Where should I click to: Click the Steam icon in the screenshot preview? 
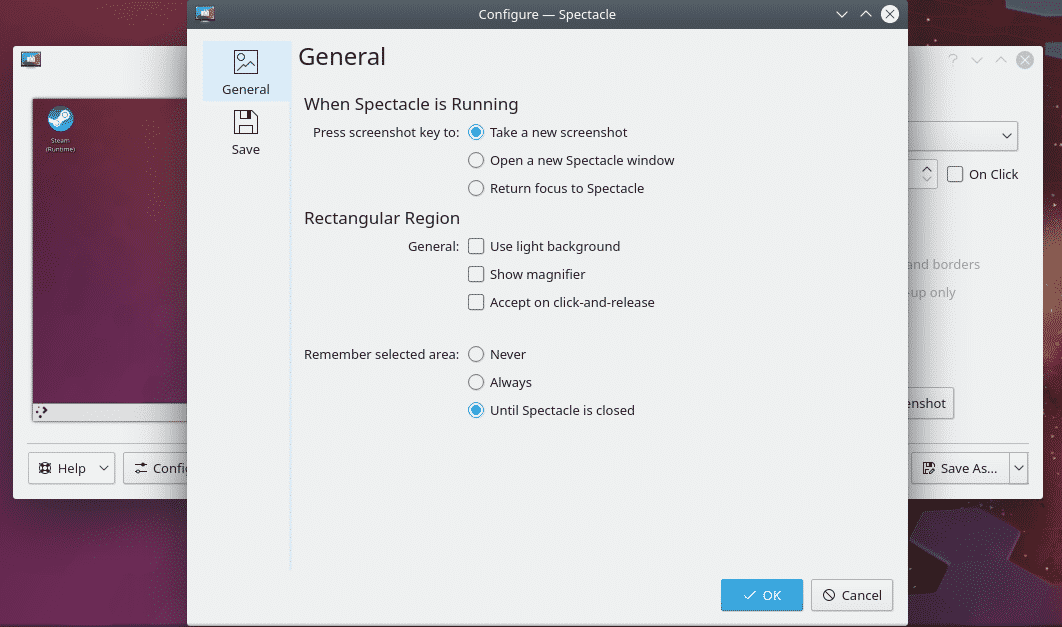coord(60,120)
